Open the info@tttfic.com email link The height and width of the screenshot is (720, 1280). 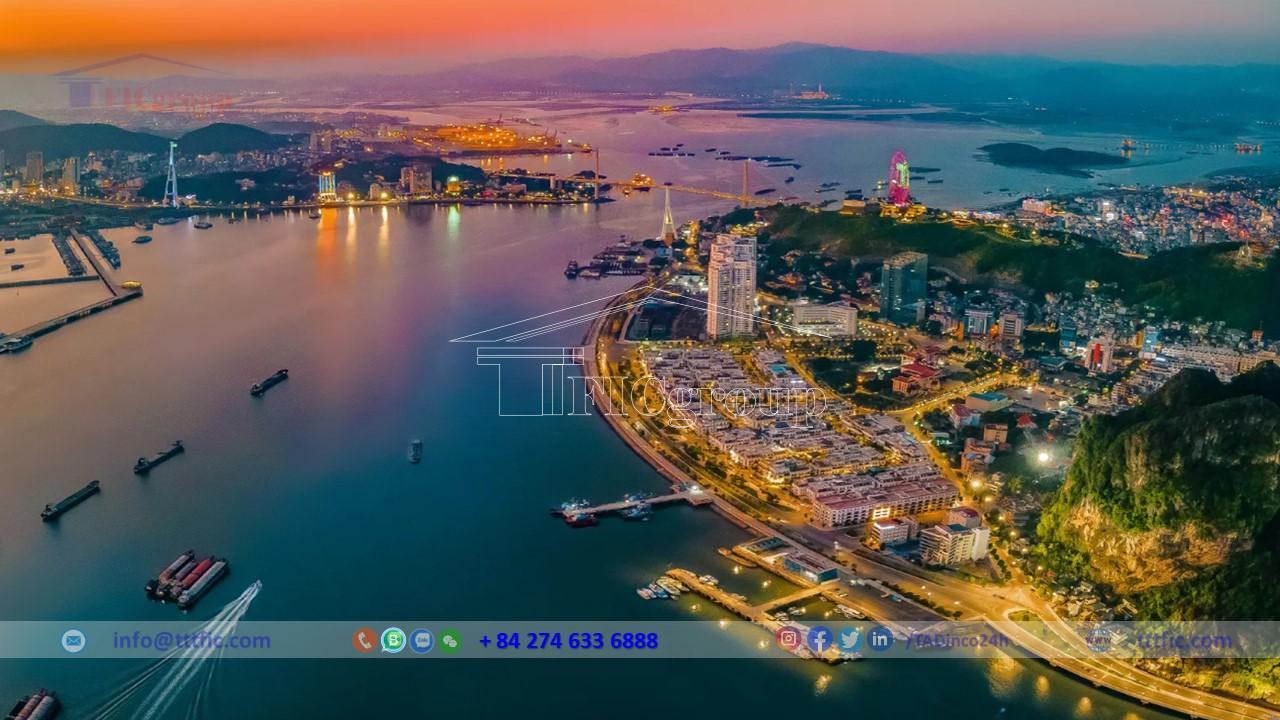(x=191, y=641)
